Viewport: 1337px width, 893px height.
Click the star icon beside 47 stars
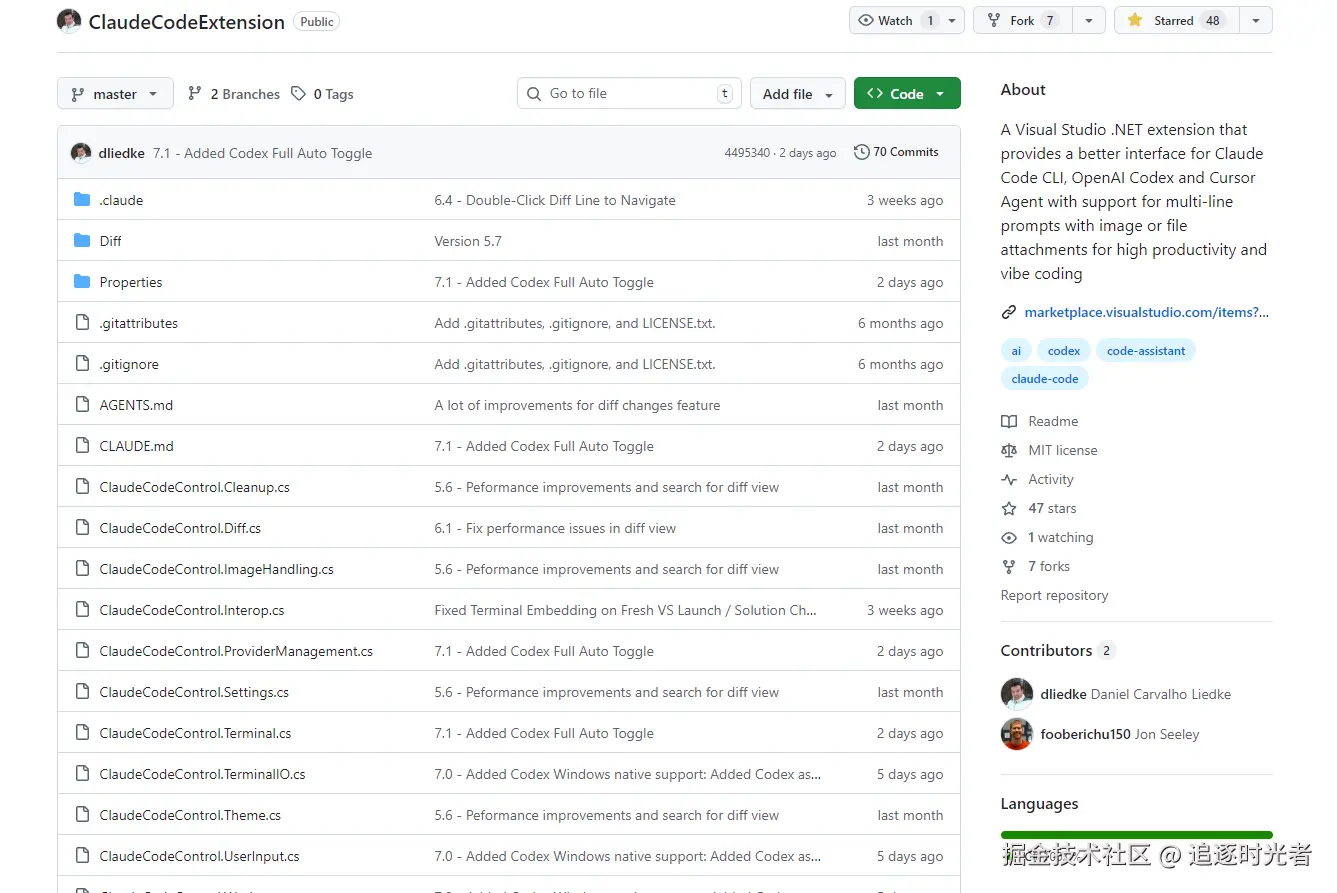coord(1009,508)
